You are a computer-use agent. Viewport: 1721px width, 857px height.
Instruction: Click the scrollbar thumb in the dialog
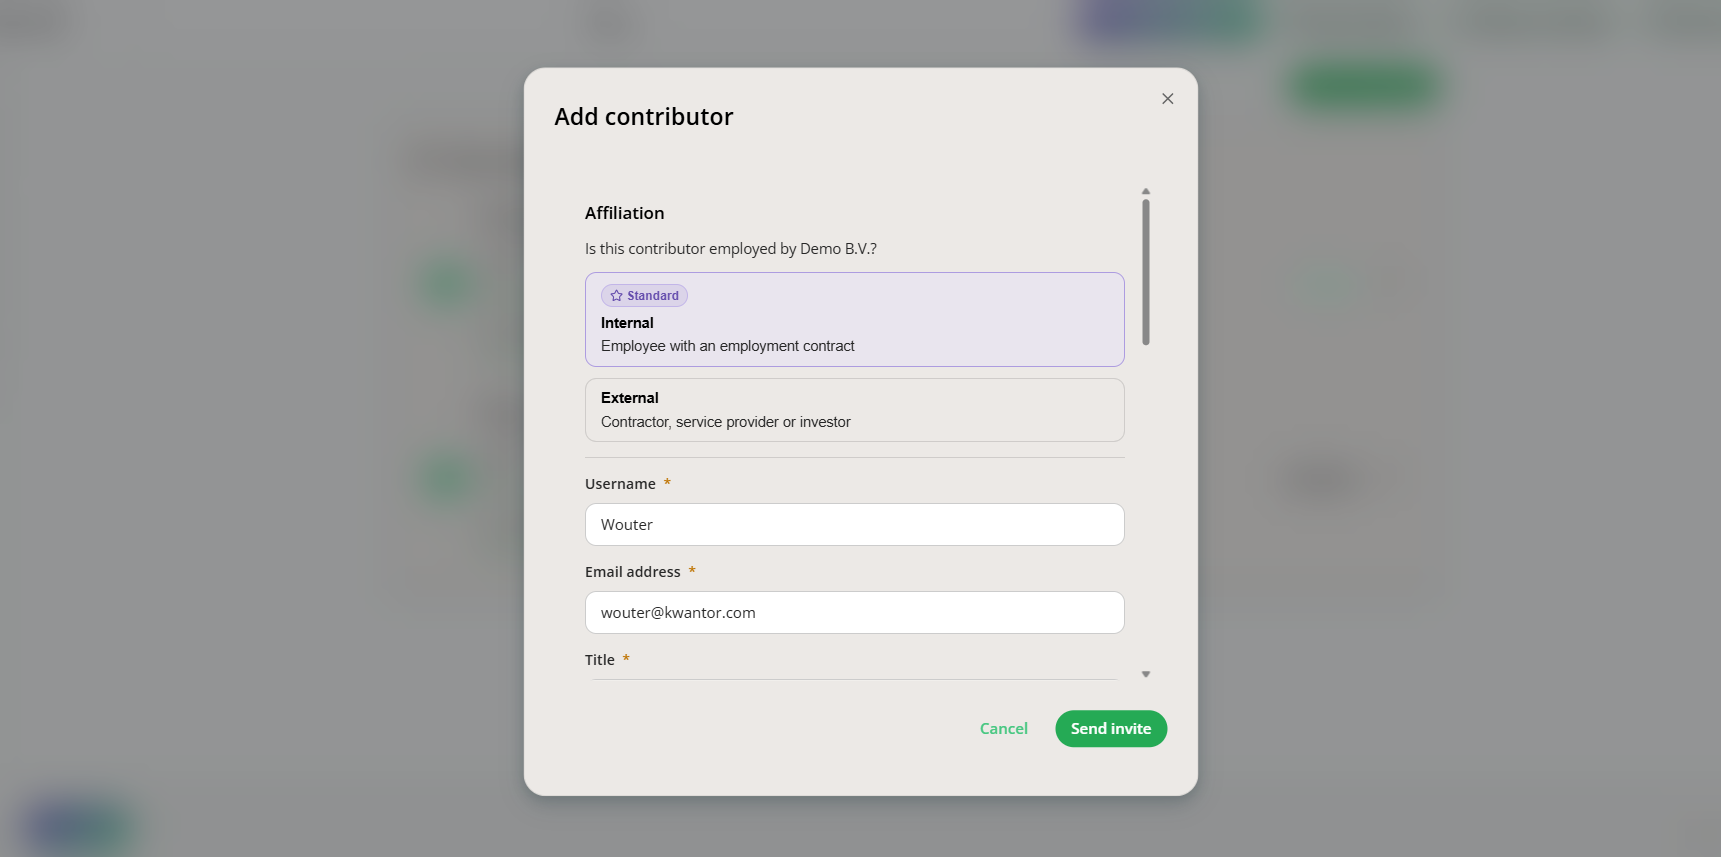[x=1146, y=270]
